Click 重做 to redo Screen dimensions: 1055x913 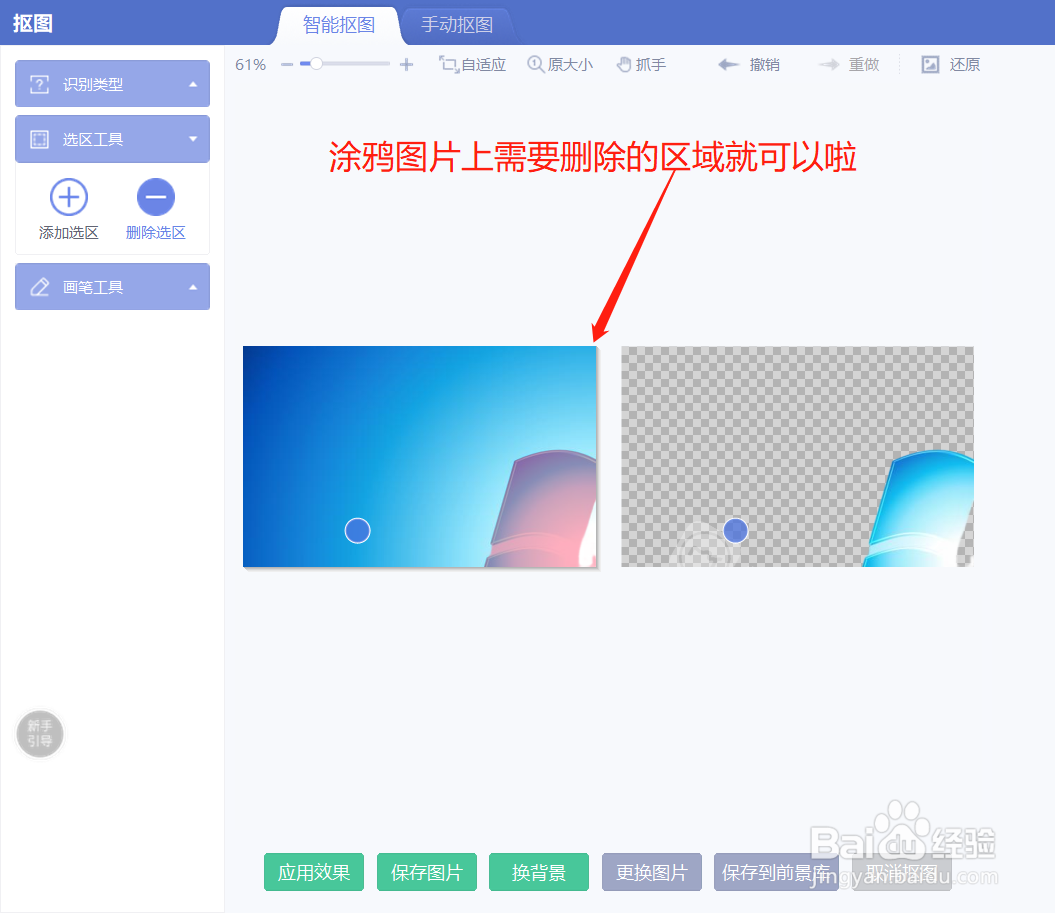coord(849,65)
